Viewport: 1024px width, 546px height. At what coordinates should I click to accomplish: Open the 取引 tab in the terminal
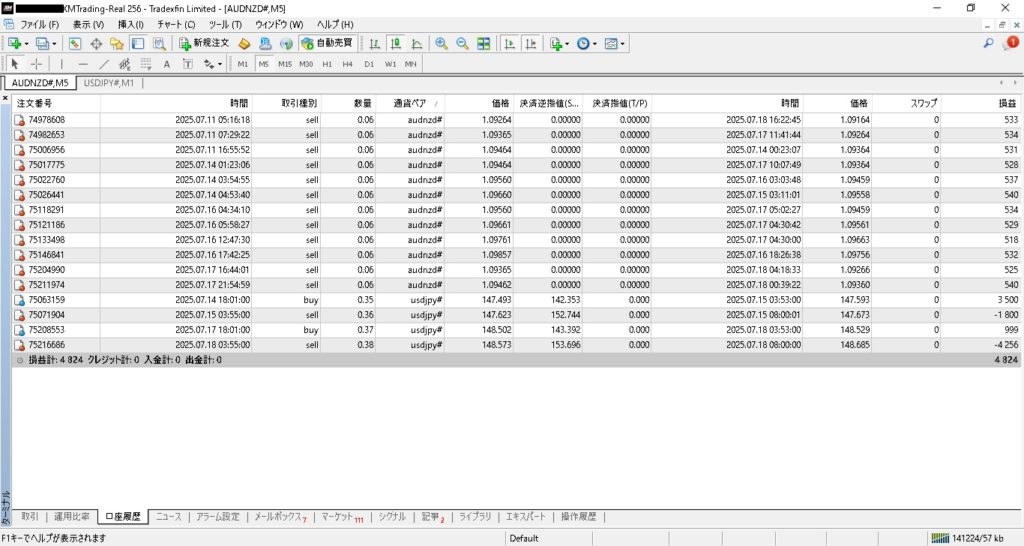click(x=30, y=517)
